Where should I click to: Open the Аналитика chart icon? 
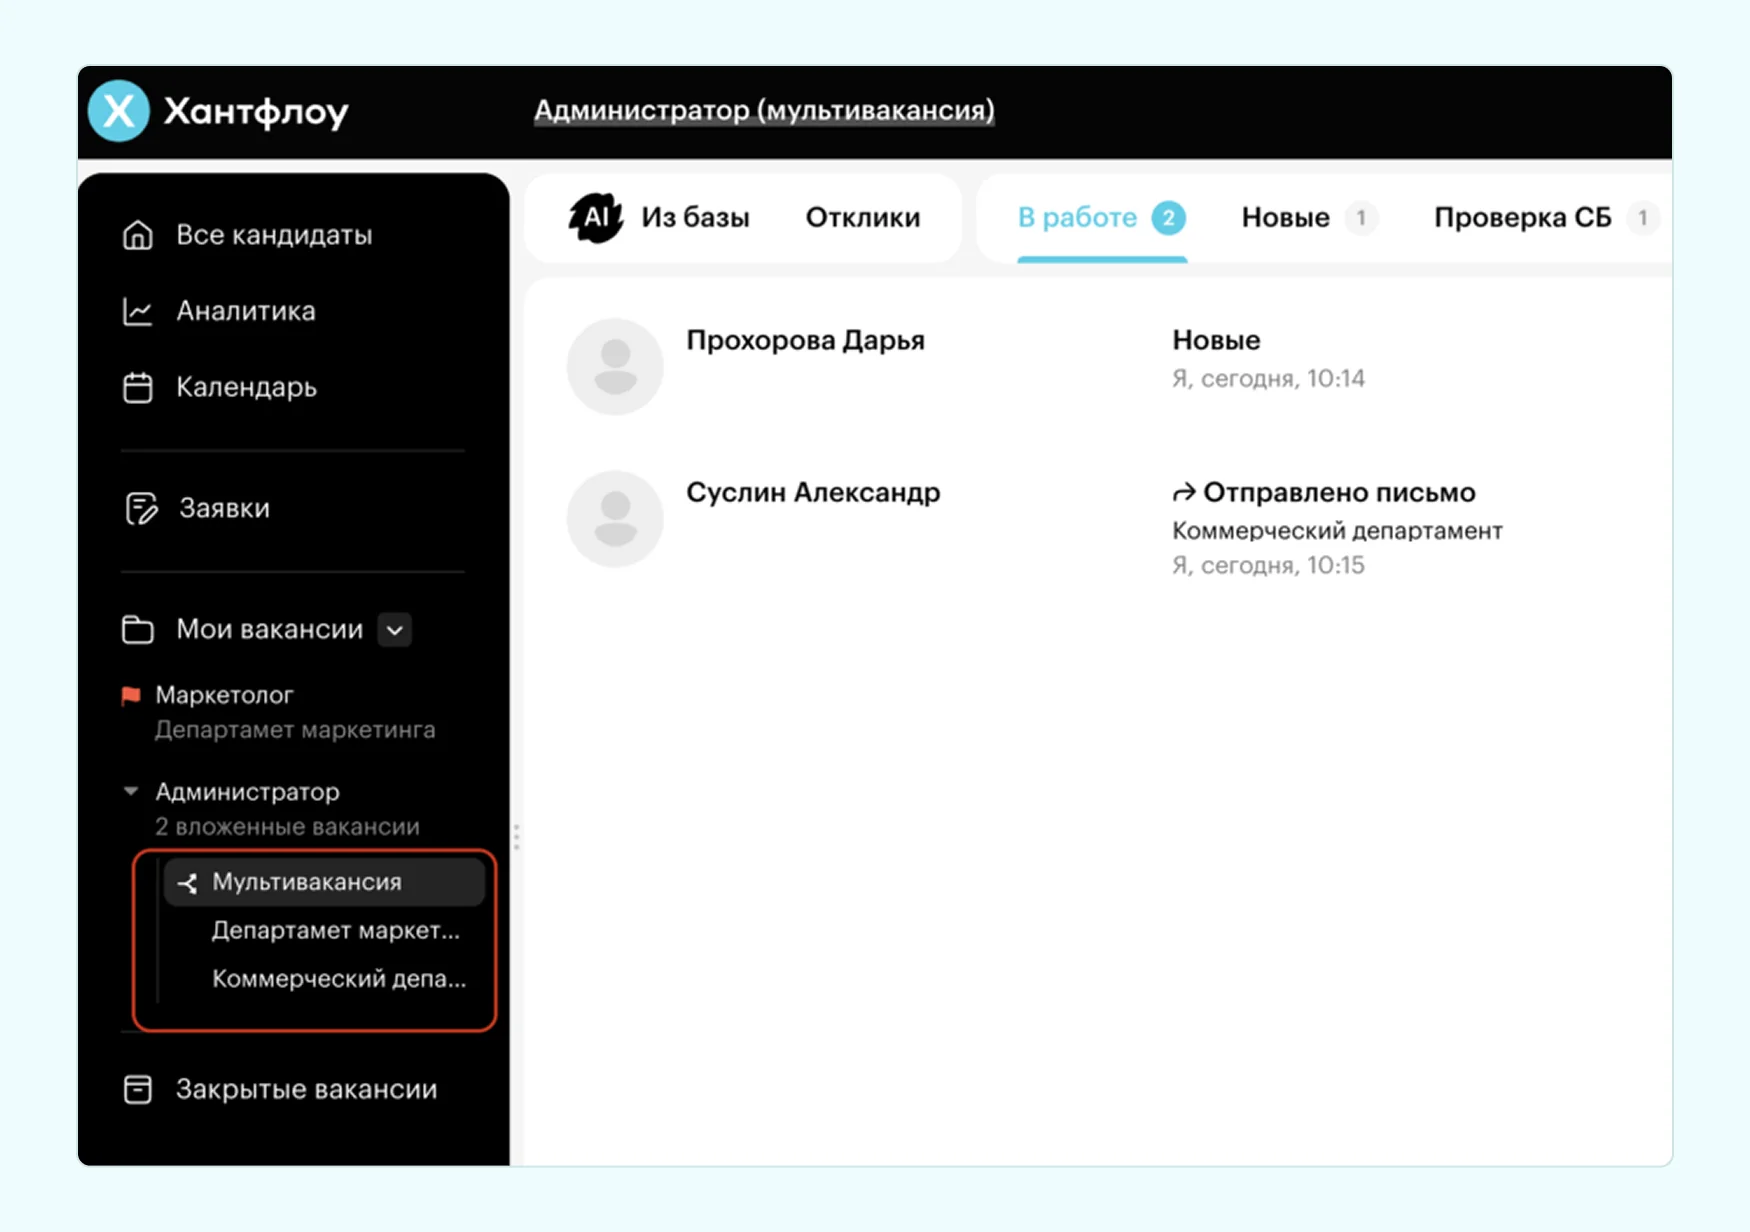[138, 312]
